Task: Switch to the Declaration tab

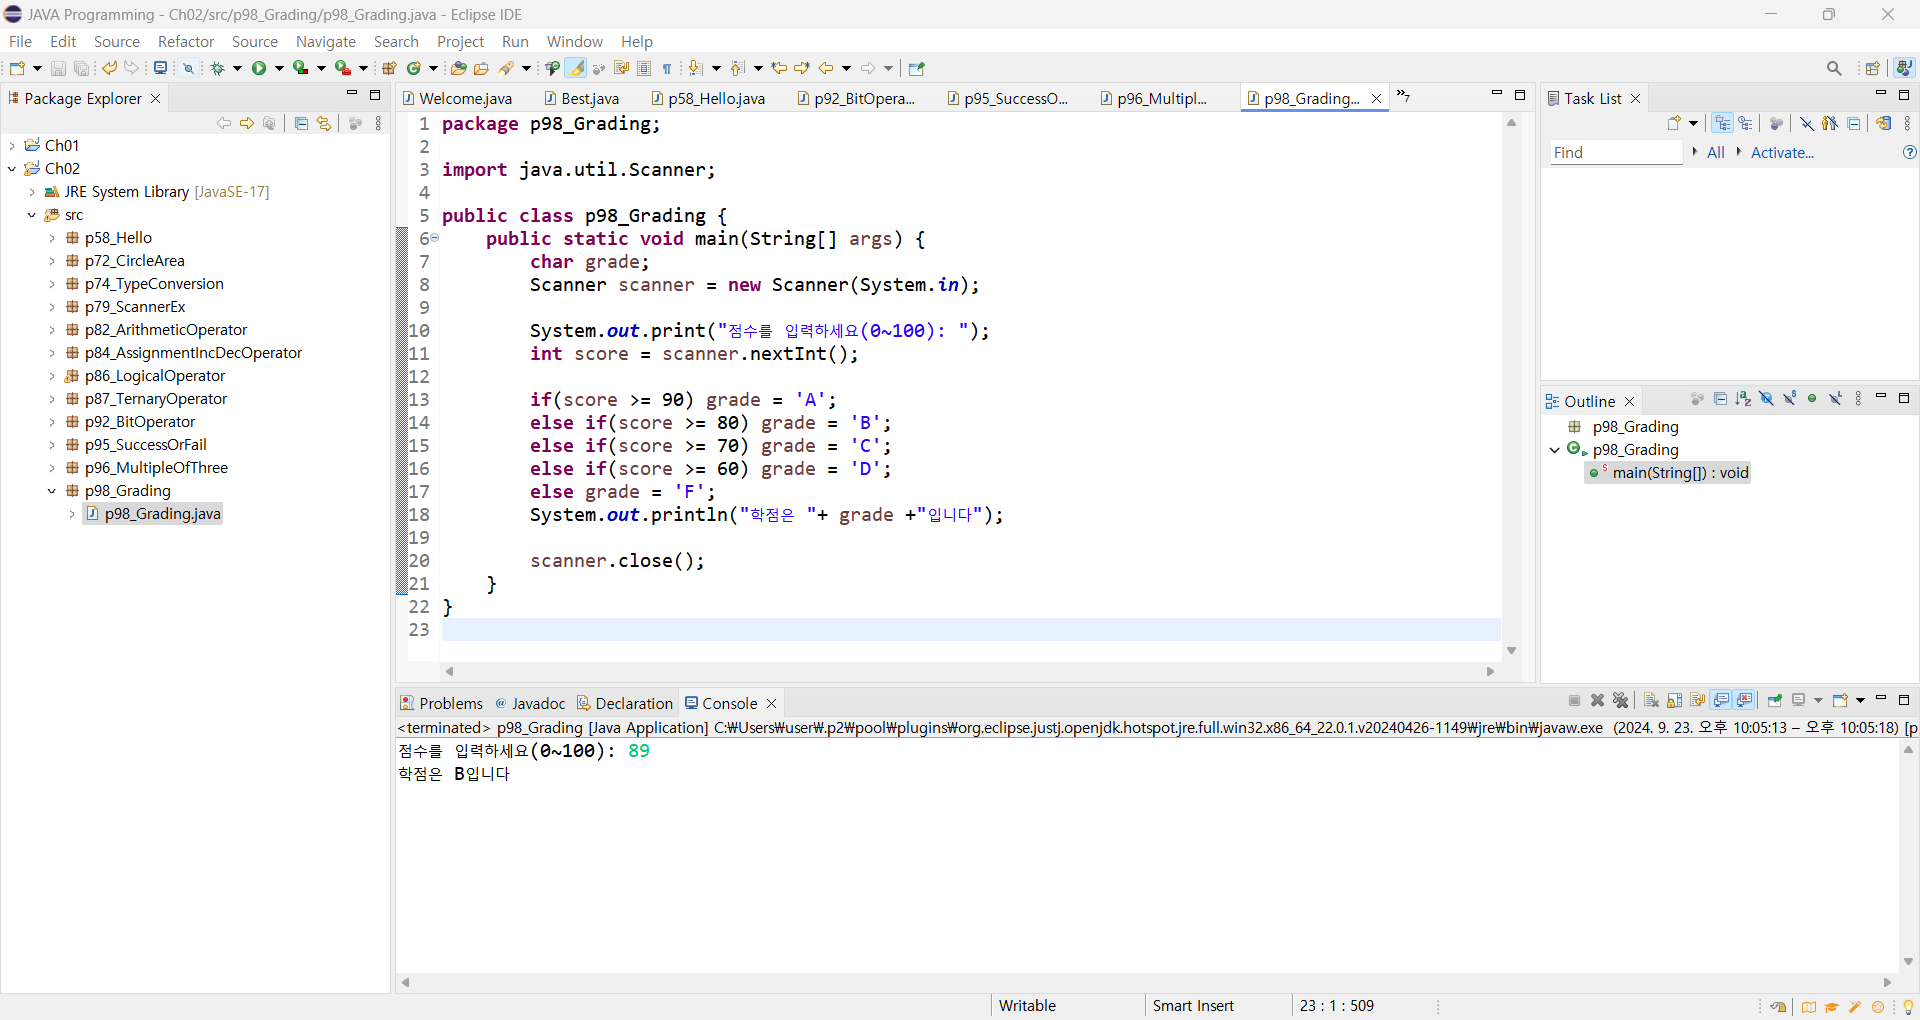Action: (625, 703)
